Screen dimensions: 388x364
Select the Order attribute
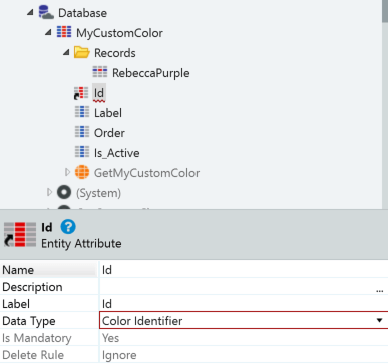tap(109, 133)
